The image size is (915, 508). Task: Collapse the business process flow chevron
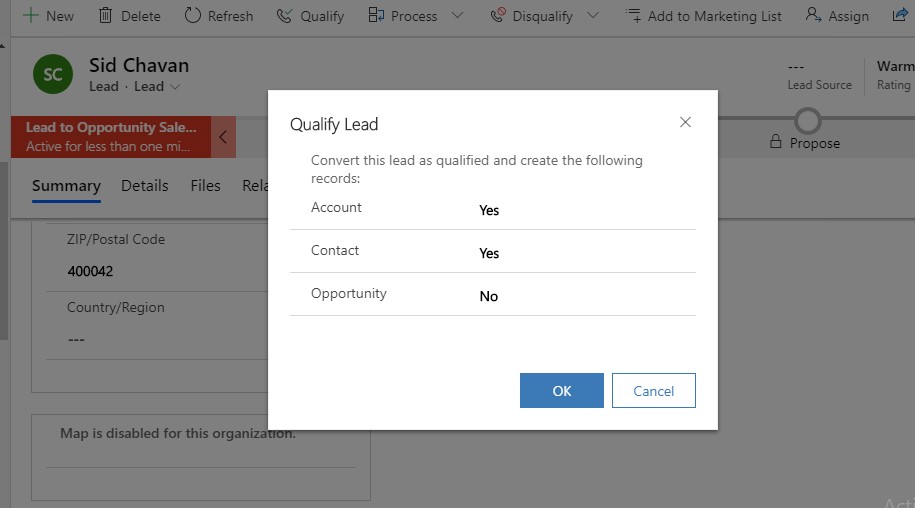223,137
